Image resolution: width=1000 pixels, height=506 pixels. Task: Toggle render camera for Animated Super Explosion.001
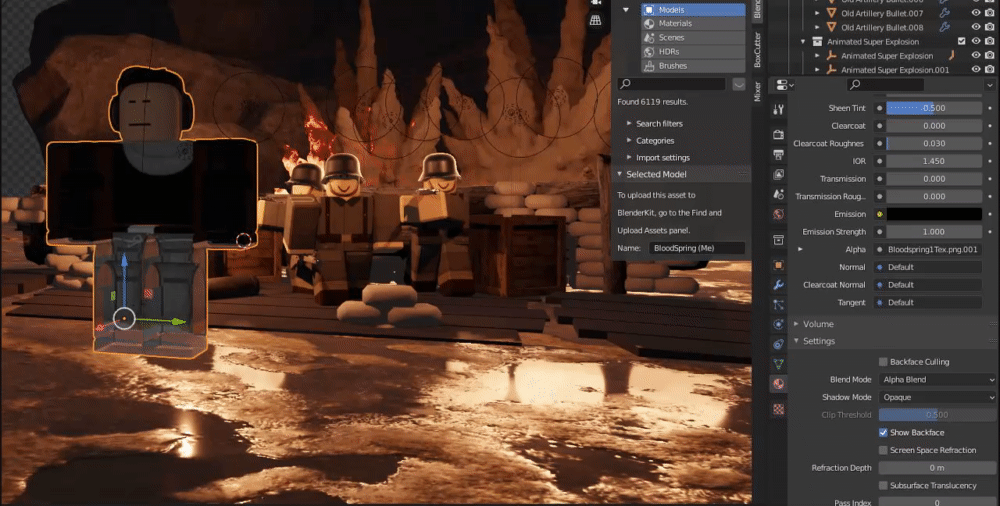coord(989,70)
